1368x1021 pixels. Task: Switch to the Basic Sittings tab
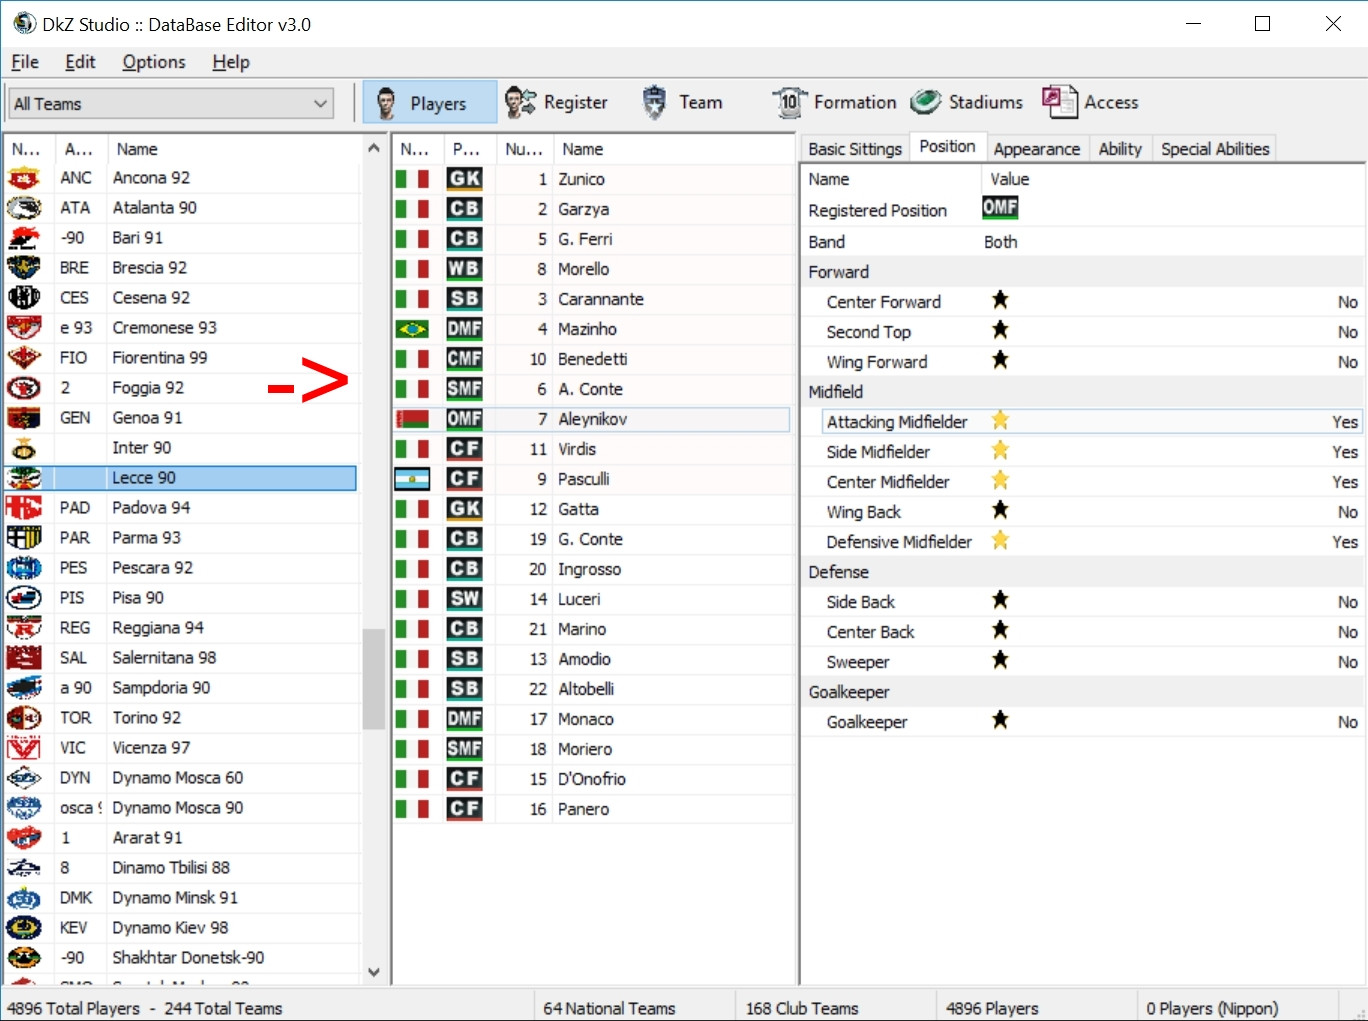point(855,149)
